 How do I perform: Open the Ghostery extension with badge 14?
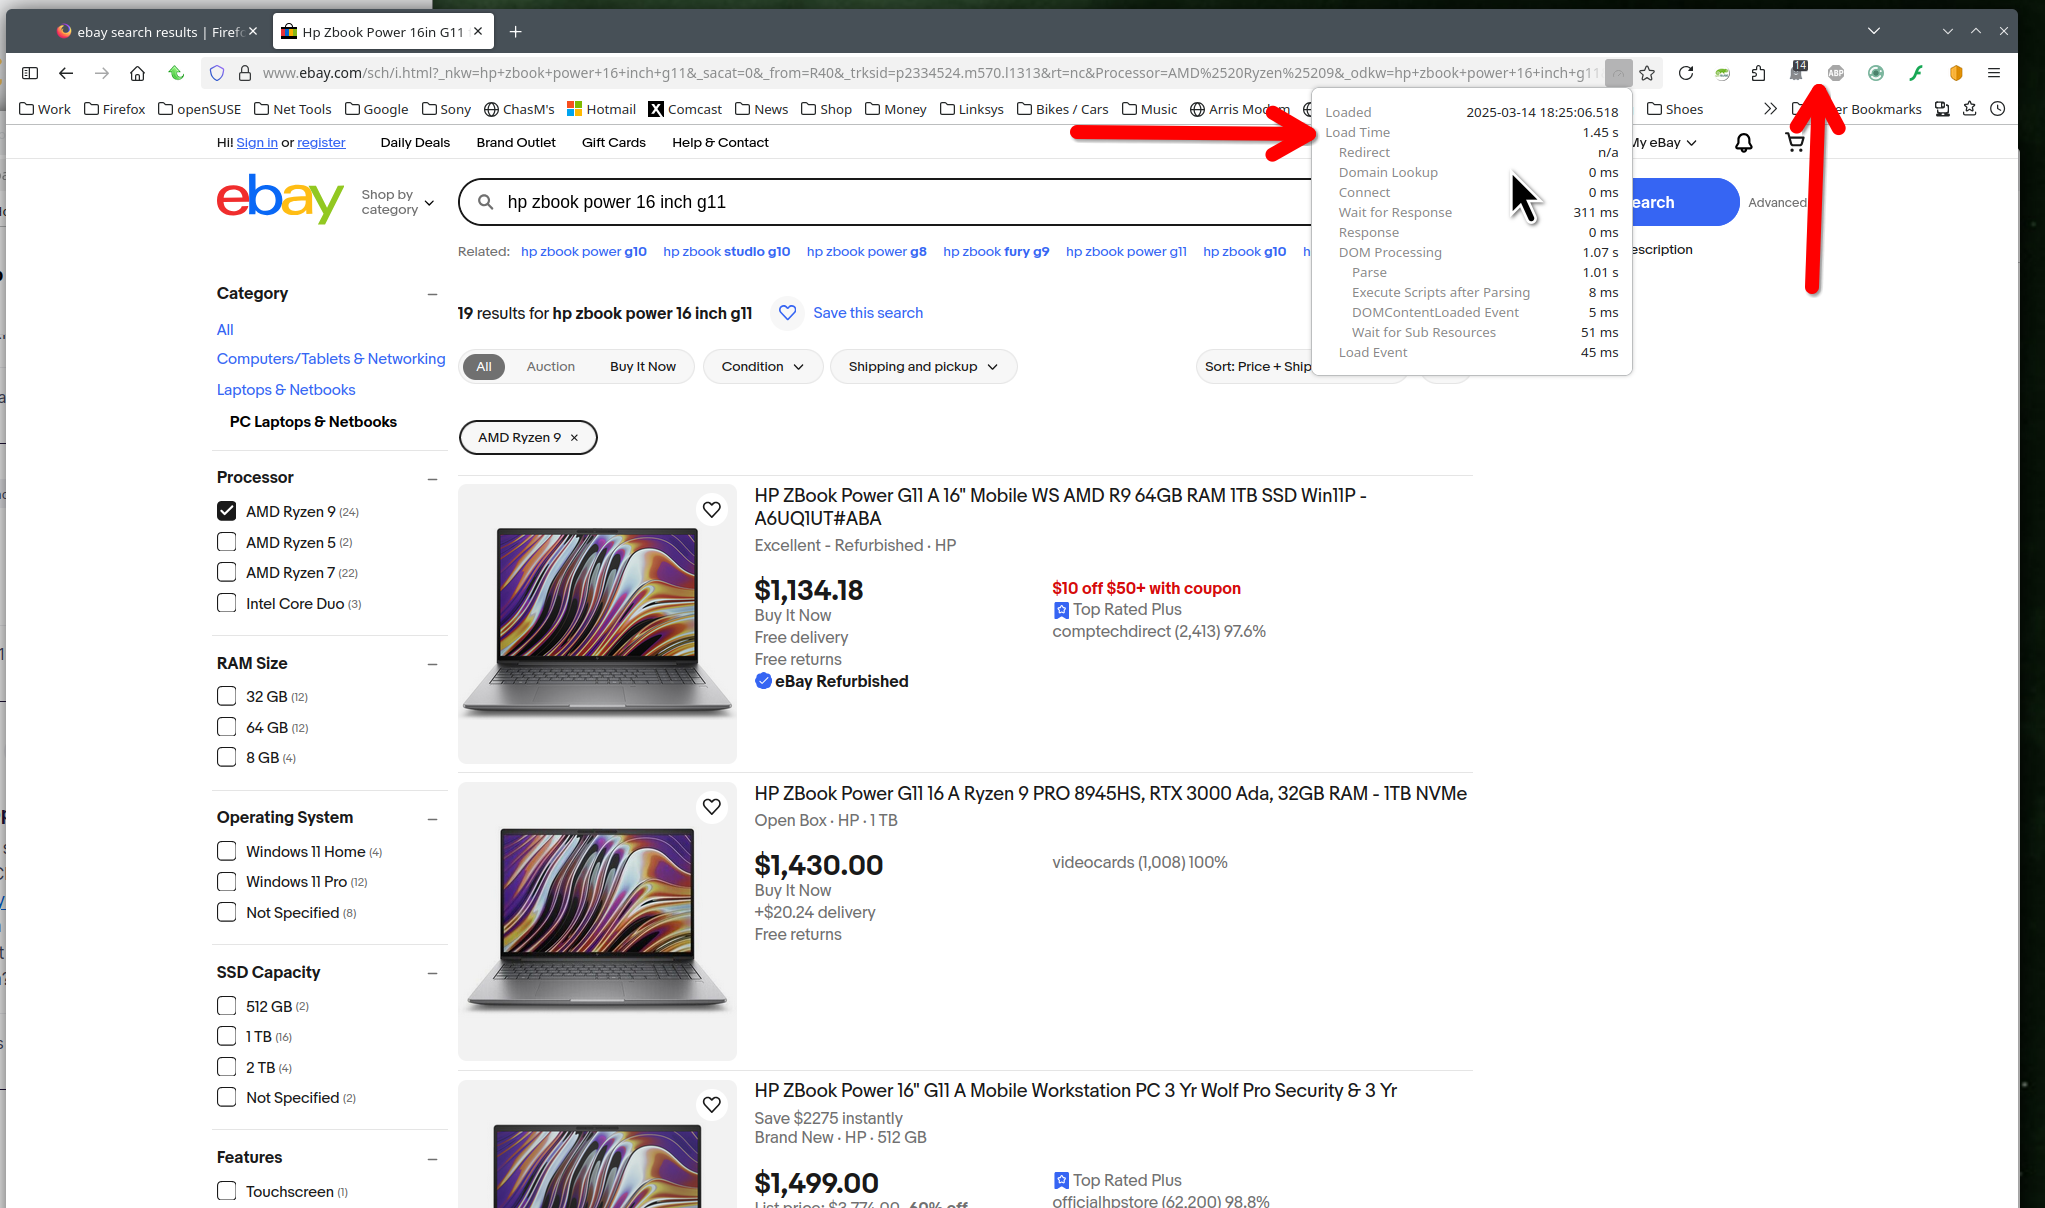tap(1797, 72)
